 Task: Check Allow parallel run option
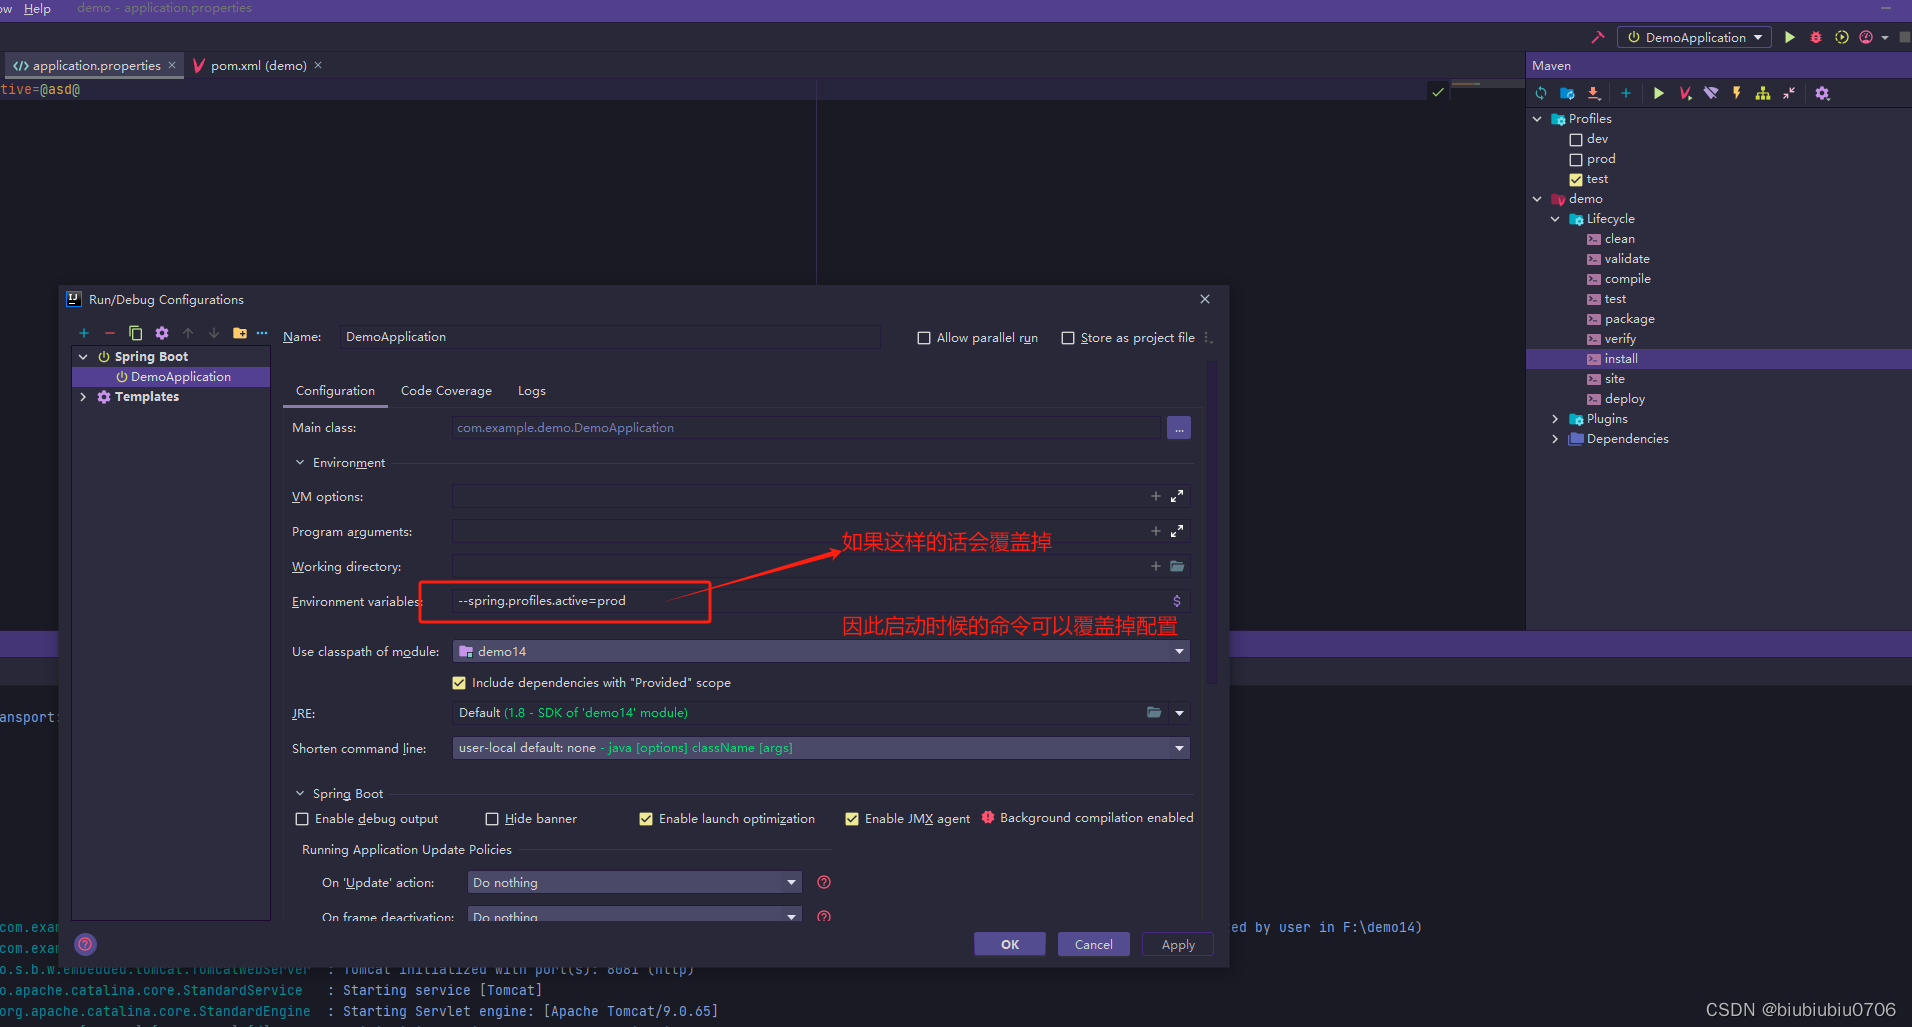click(924, 338)
